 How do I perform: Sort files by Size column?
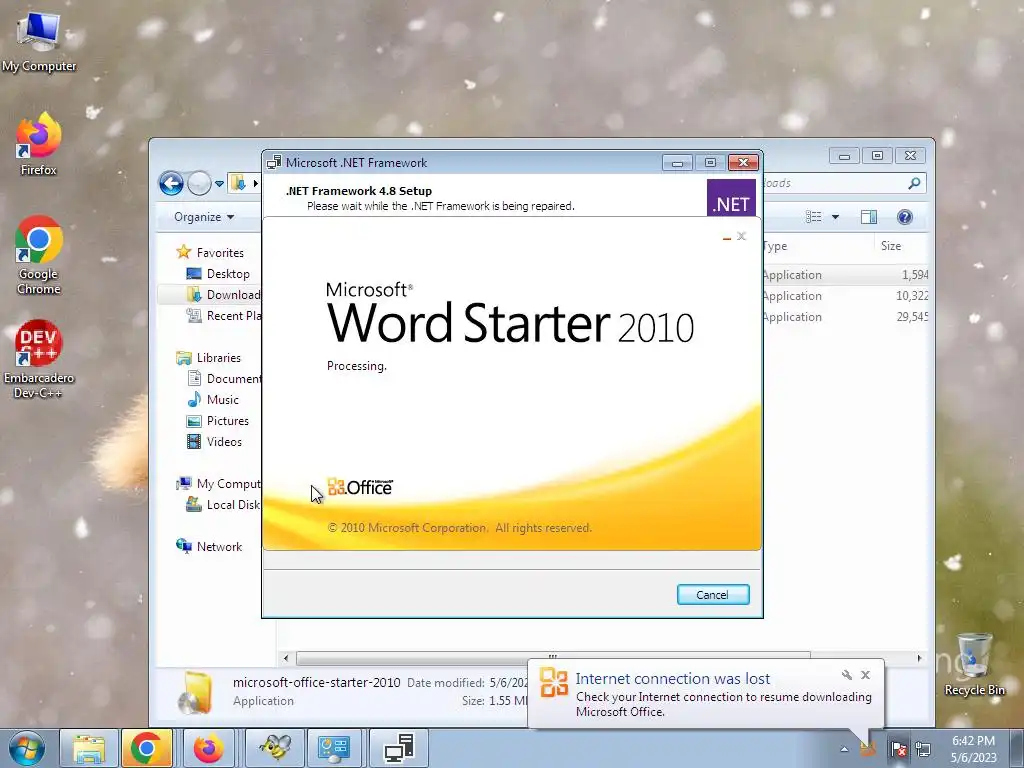click(x=901, y=246)
